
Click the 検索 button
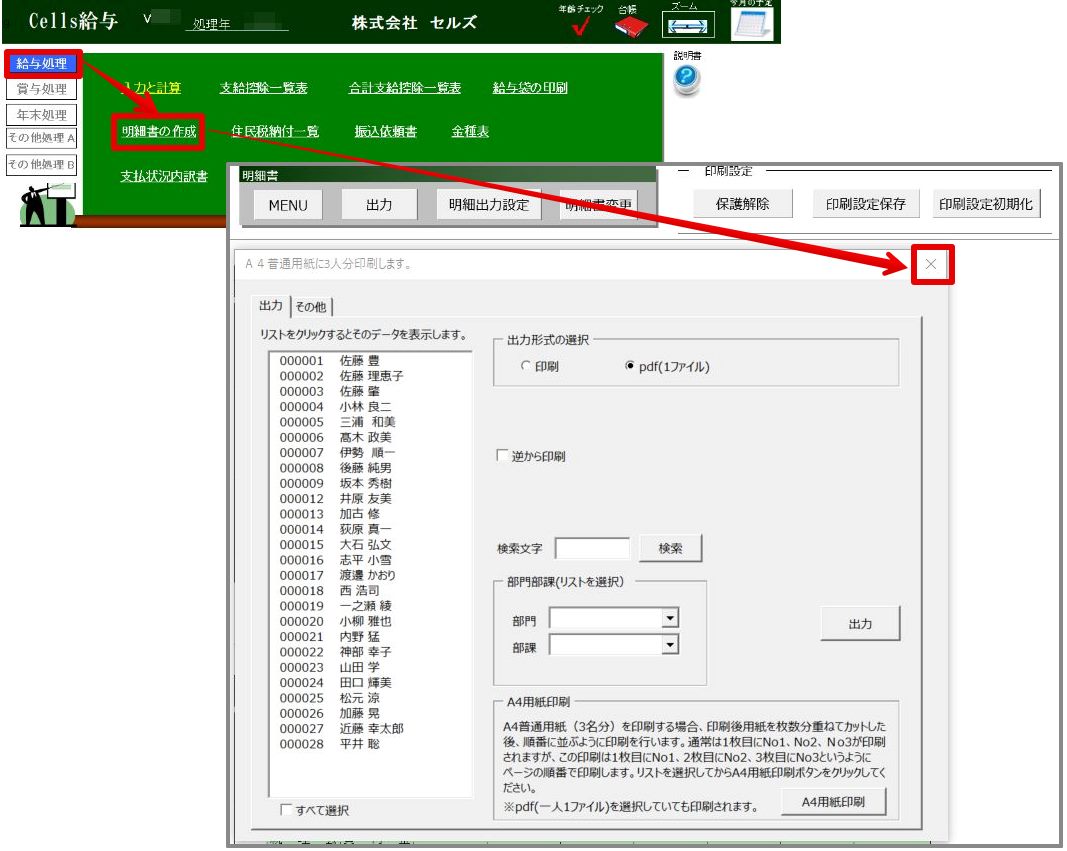[x=670, y=548]
